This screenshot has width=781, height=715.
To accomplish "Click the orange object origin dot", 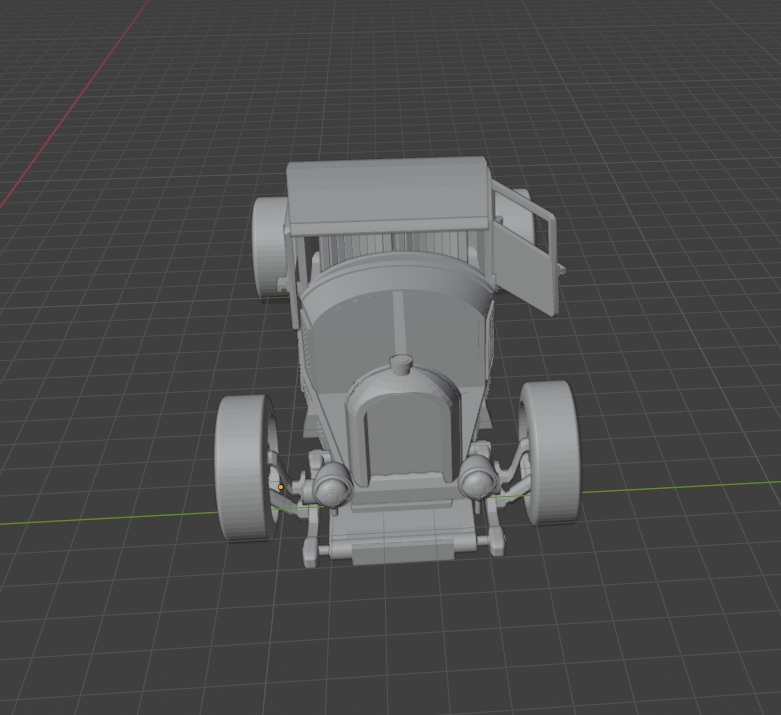I will (x=281, y=487).
